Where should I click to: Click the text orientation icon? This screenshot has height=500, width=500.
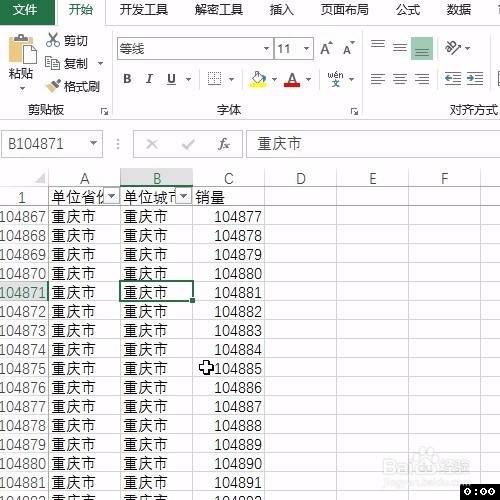[453, 48]
